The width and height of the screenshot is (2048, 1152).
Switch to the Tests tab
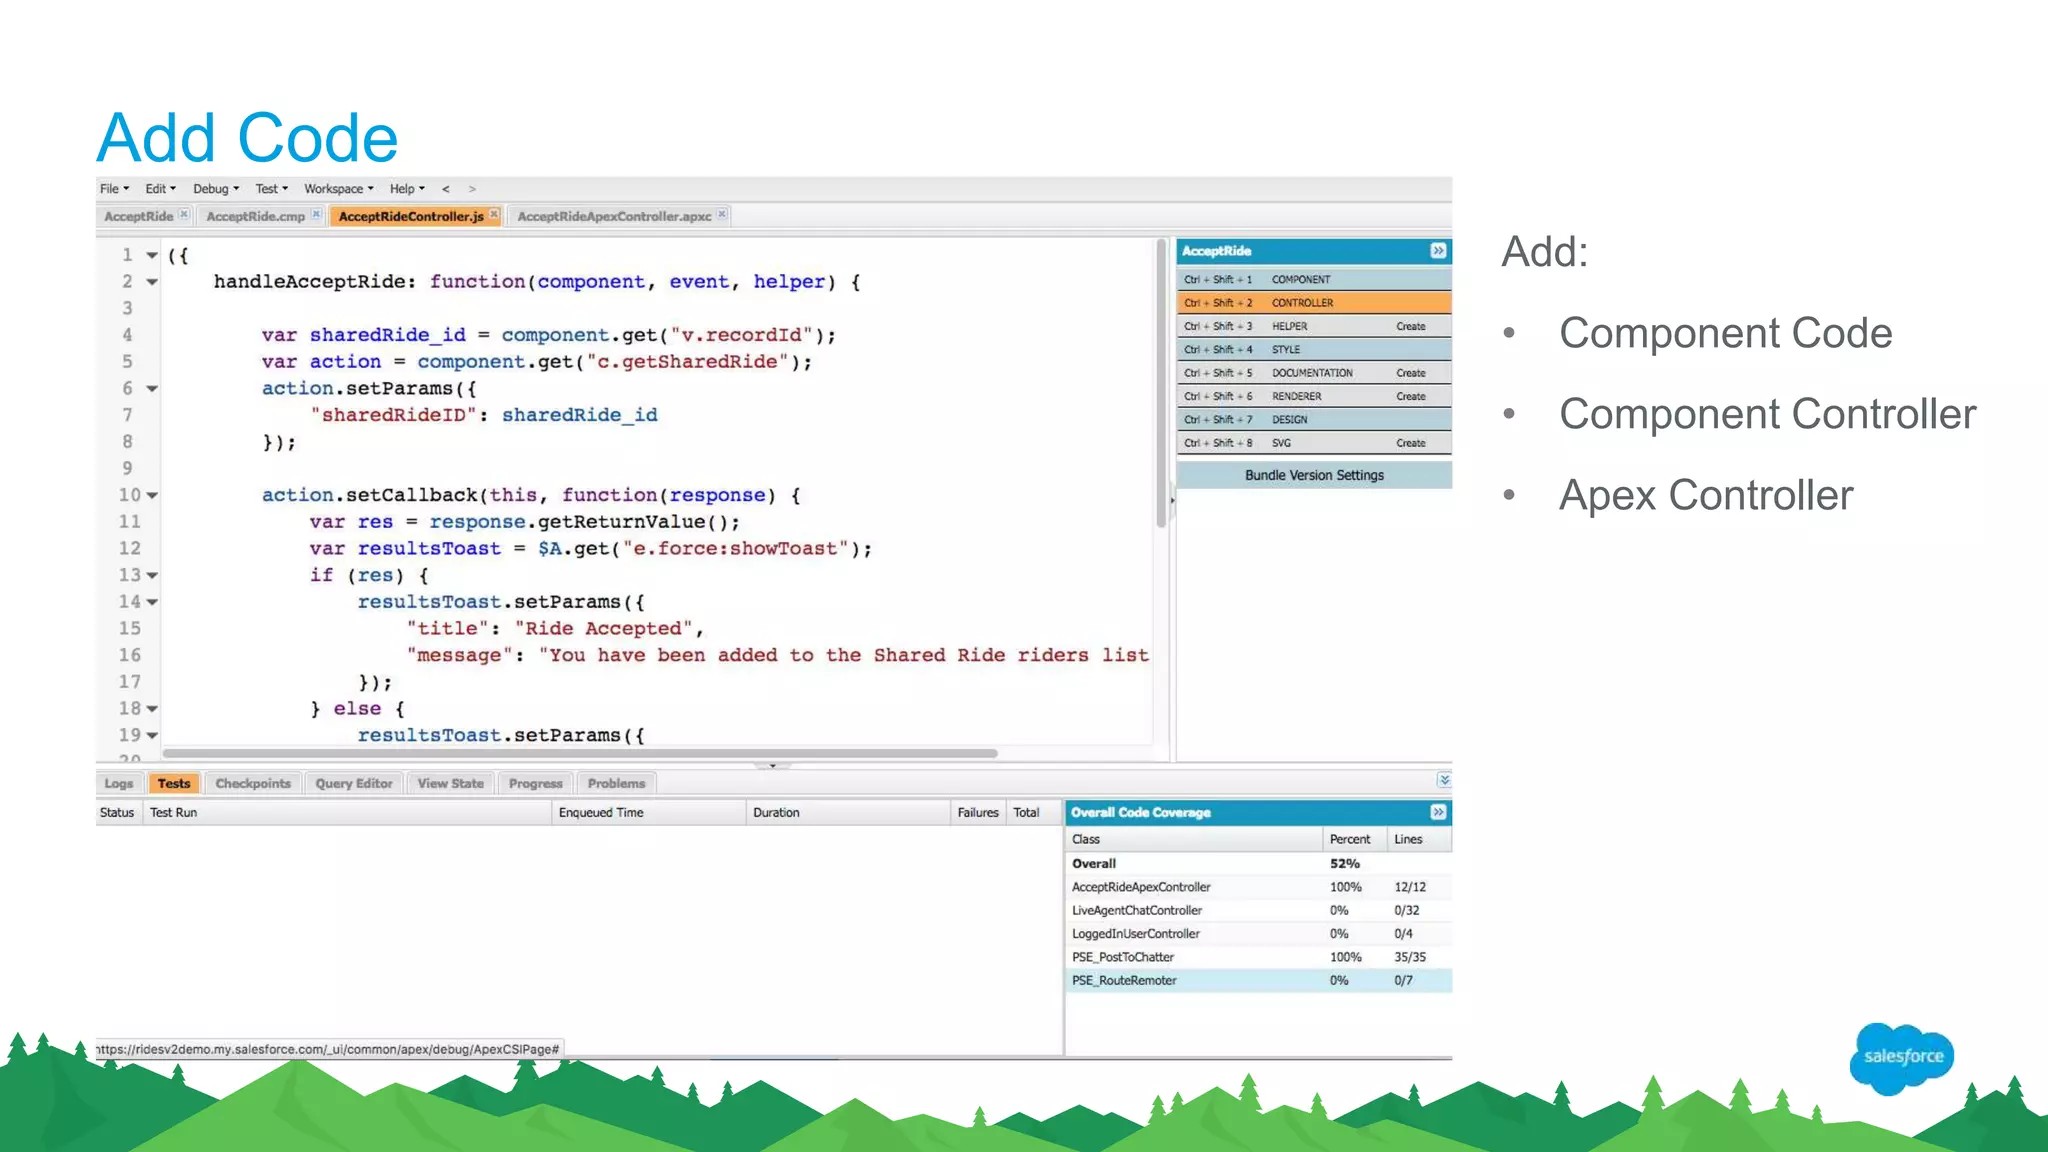pyautogui.click(x=174, y=783)
